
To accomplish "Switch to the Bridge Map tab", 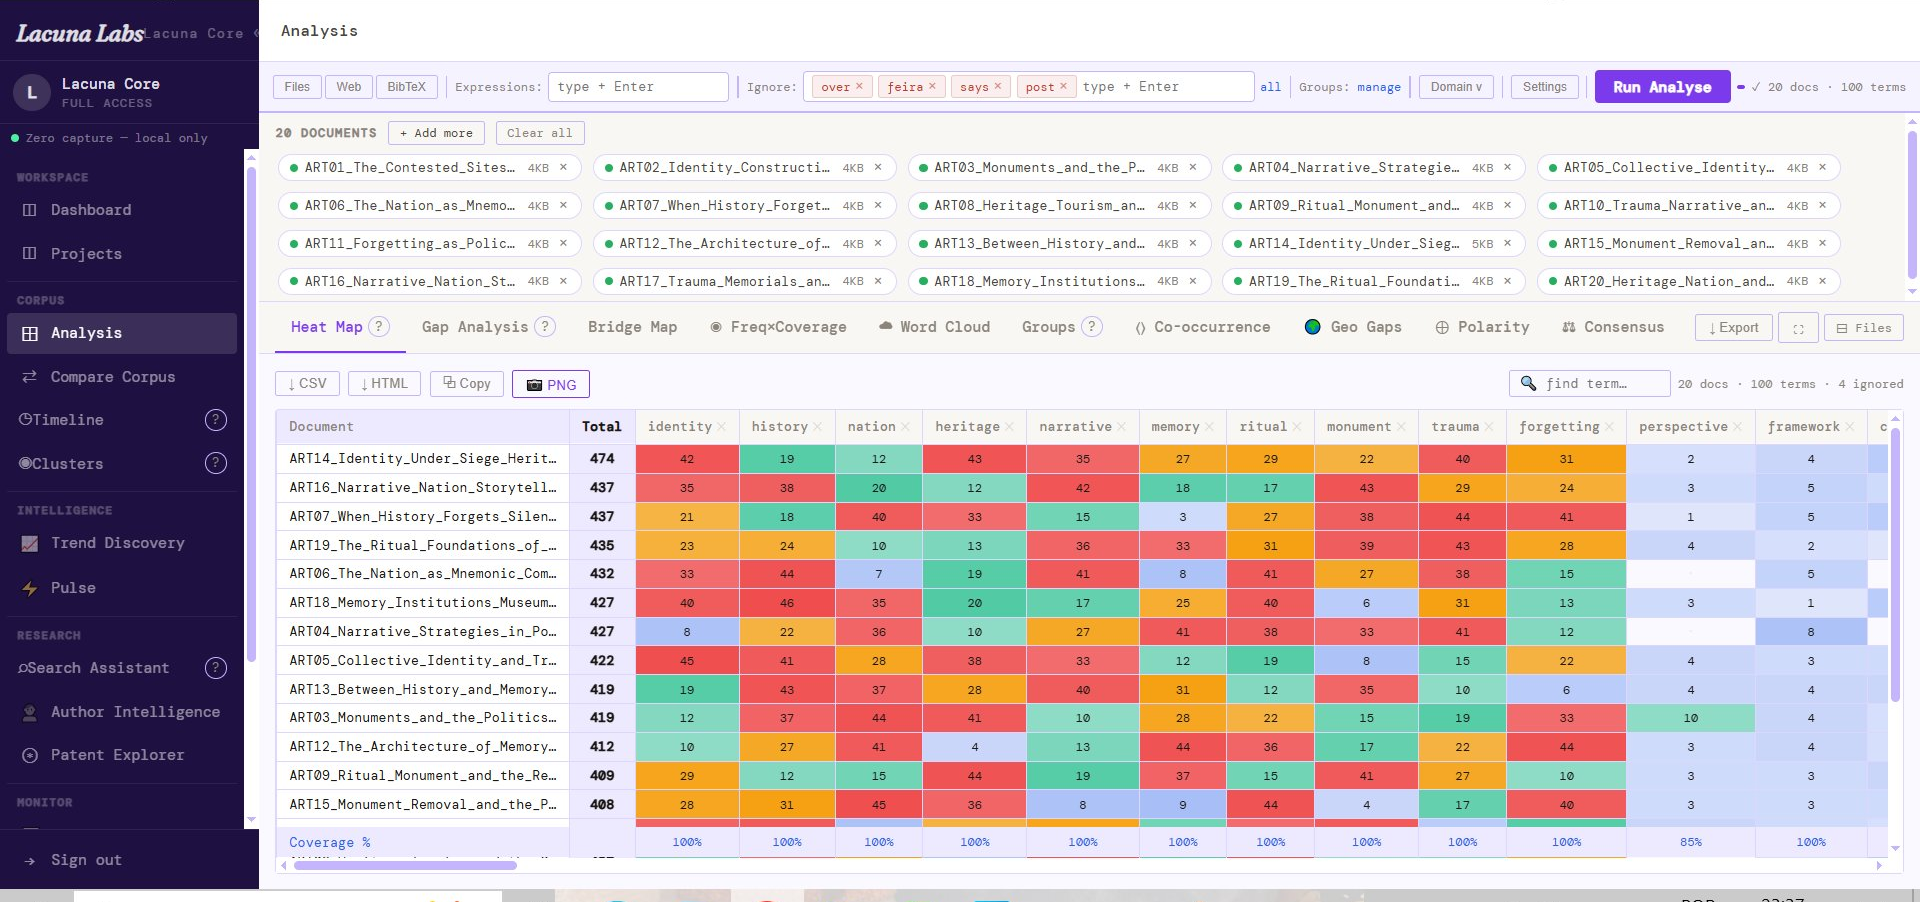I will (632, 327).
